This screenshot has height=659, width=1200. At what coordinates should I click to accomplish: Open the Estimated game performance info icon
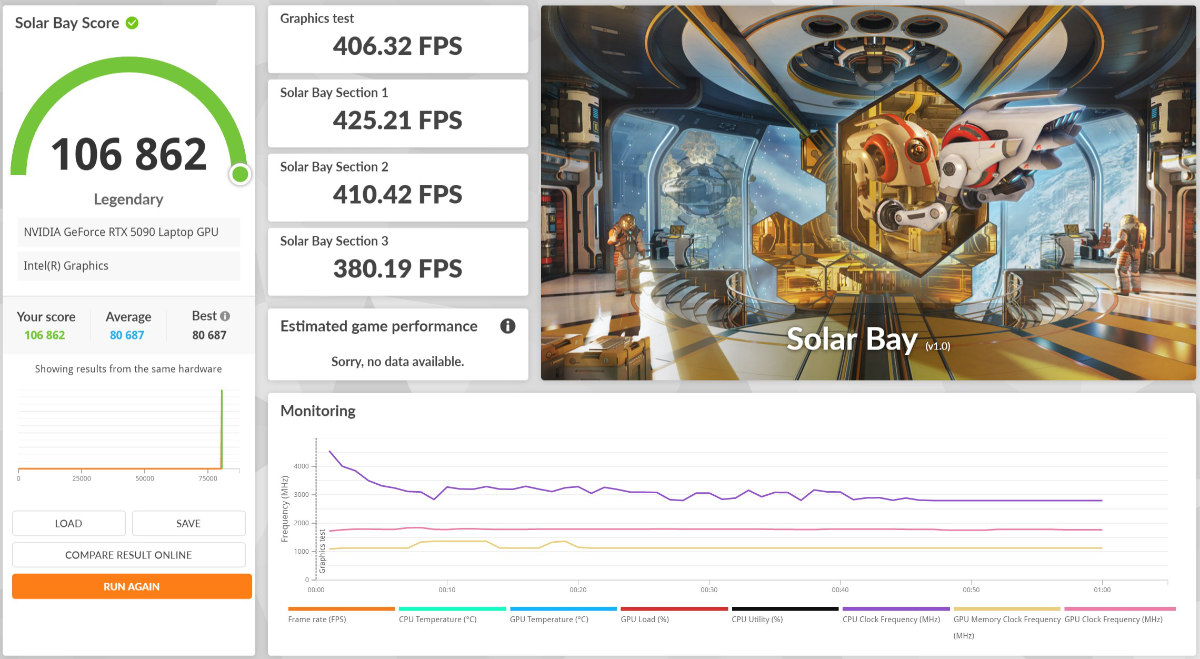click(507, 326)
